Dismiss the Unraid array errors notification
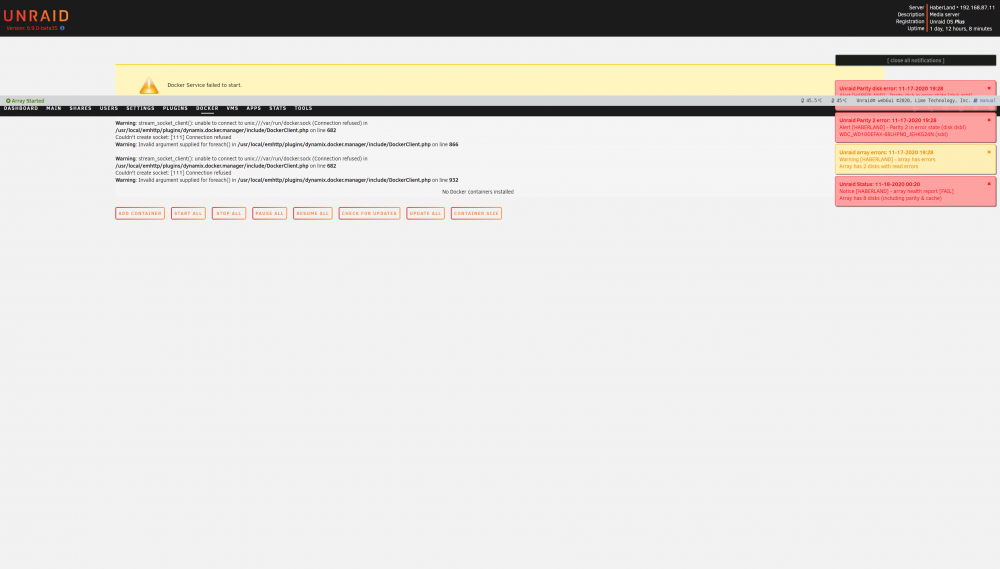Image resolution: width=1000 pixels, height=569 pixels. click(989, 152)
